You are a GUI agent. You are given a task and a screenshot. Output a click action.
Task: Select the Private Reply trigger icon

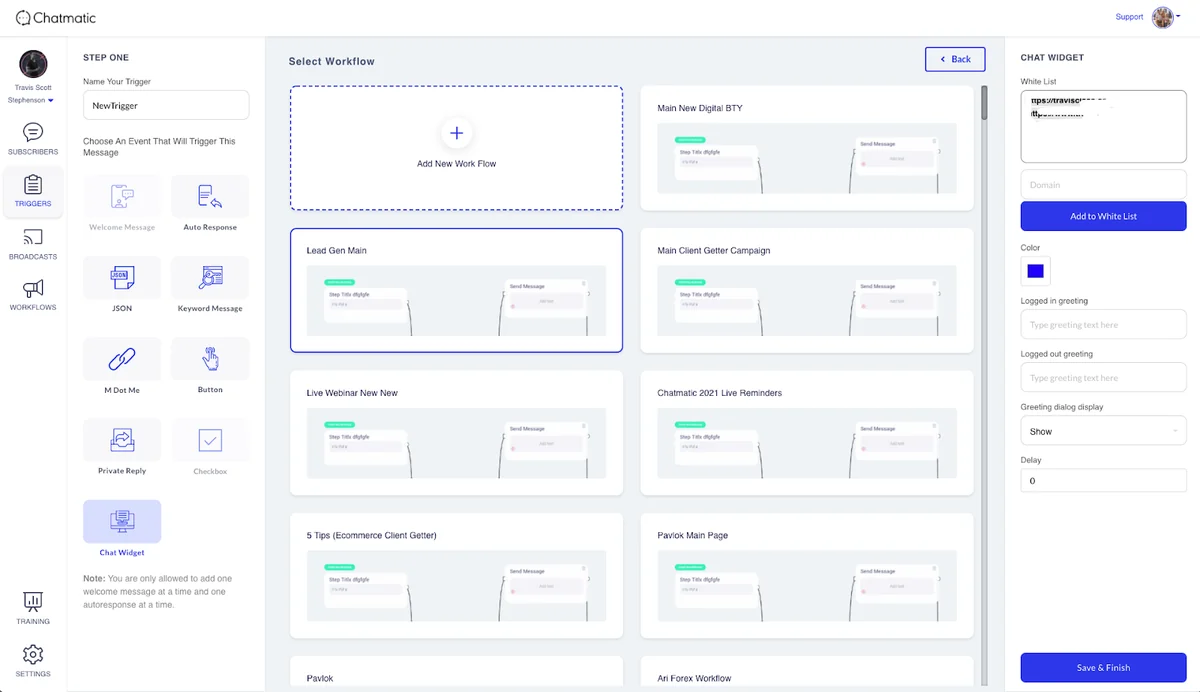click(x=122, y=440)
